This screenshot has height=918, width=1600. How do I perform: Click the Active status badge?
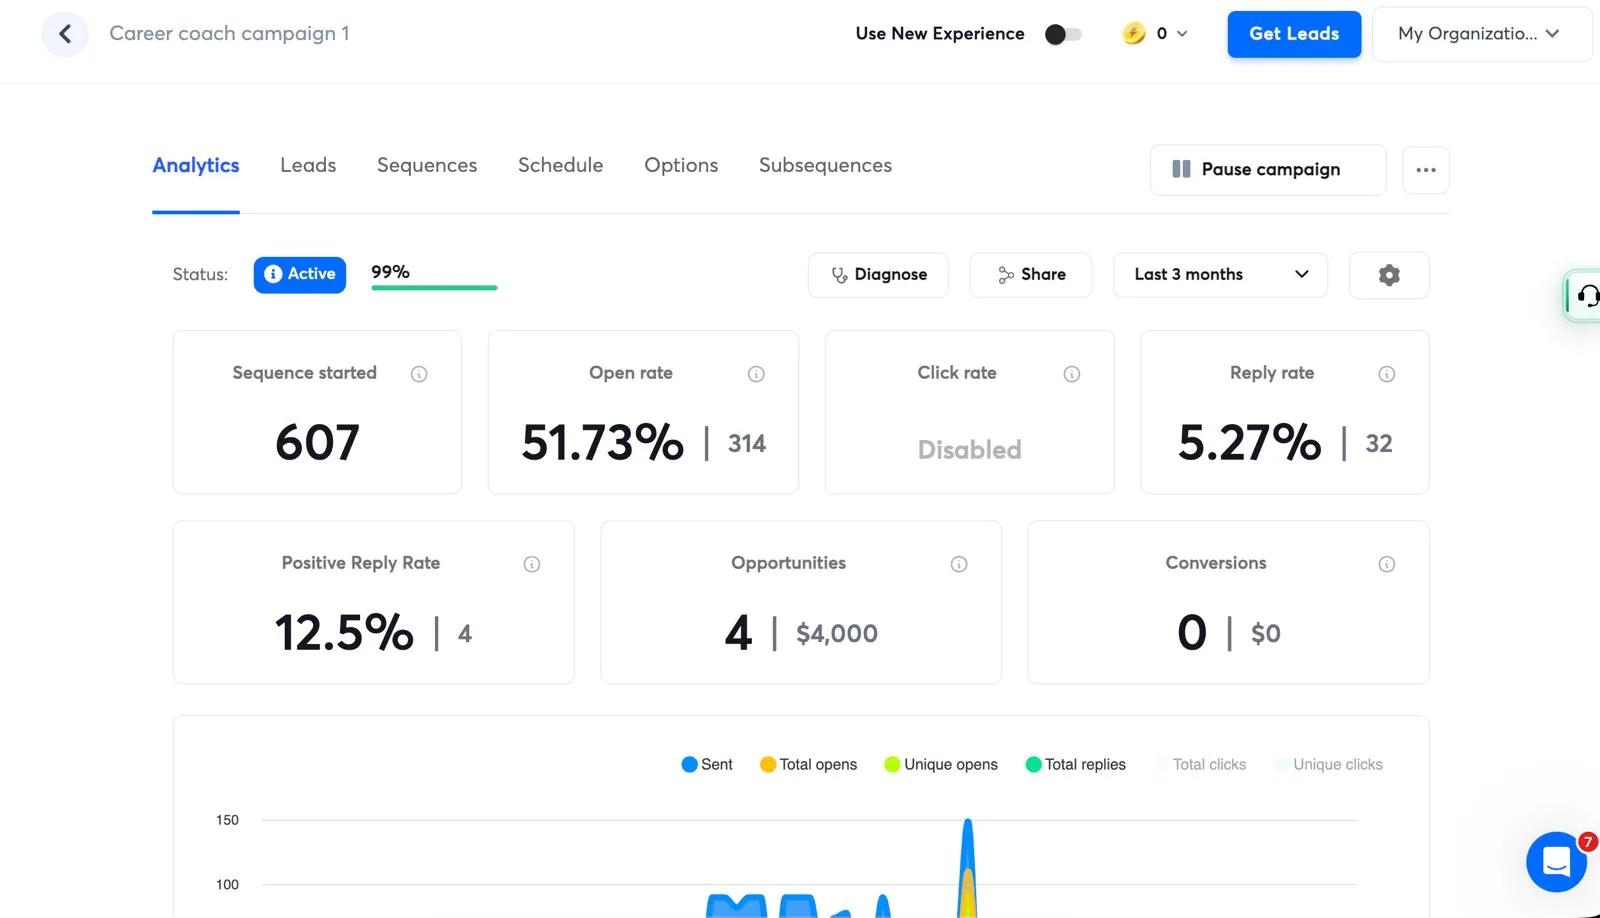point(300,274)
